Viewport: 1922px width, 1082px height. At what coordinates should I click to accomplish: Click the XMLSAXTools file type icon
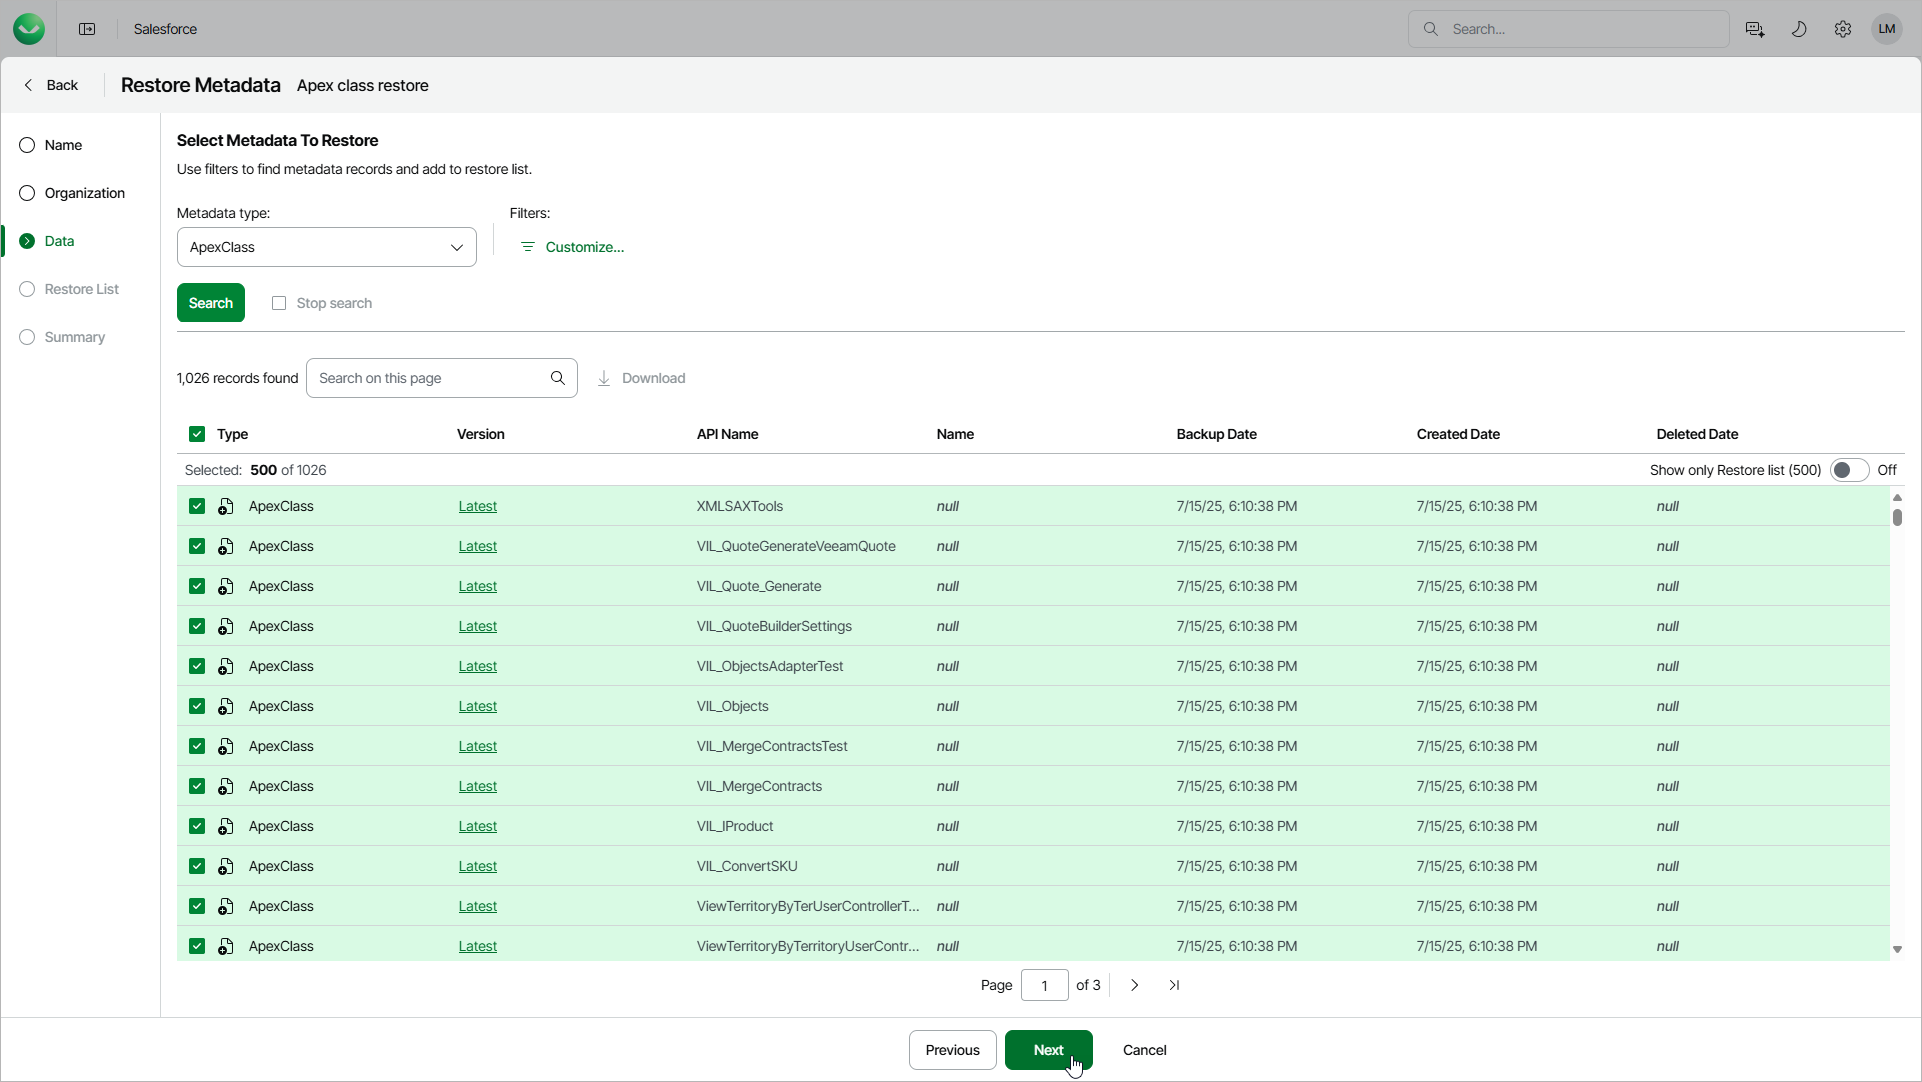pos(226,506)
